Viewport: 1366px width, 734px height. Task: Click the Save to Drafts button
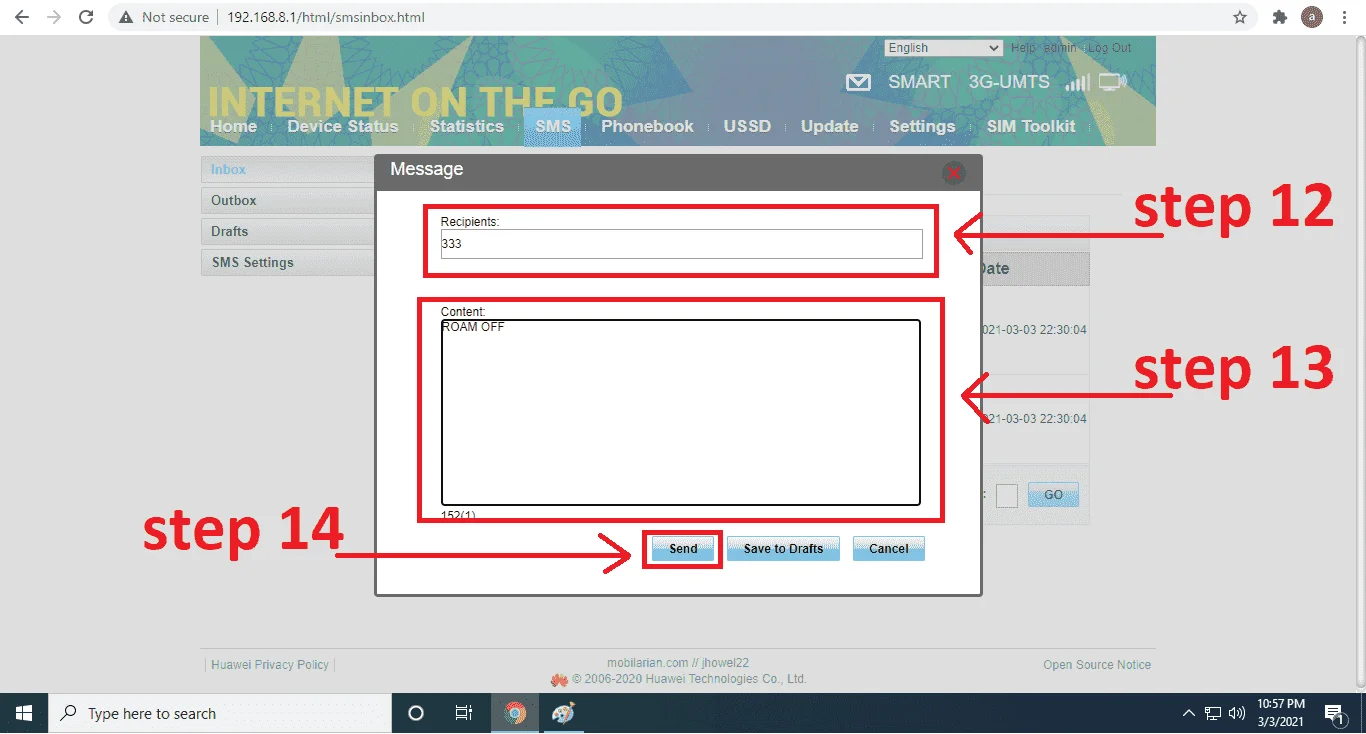tap(783, 548)
